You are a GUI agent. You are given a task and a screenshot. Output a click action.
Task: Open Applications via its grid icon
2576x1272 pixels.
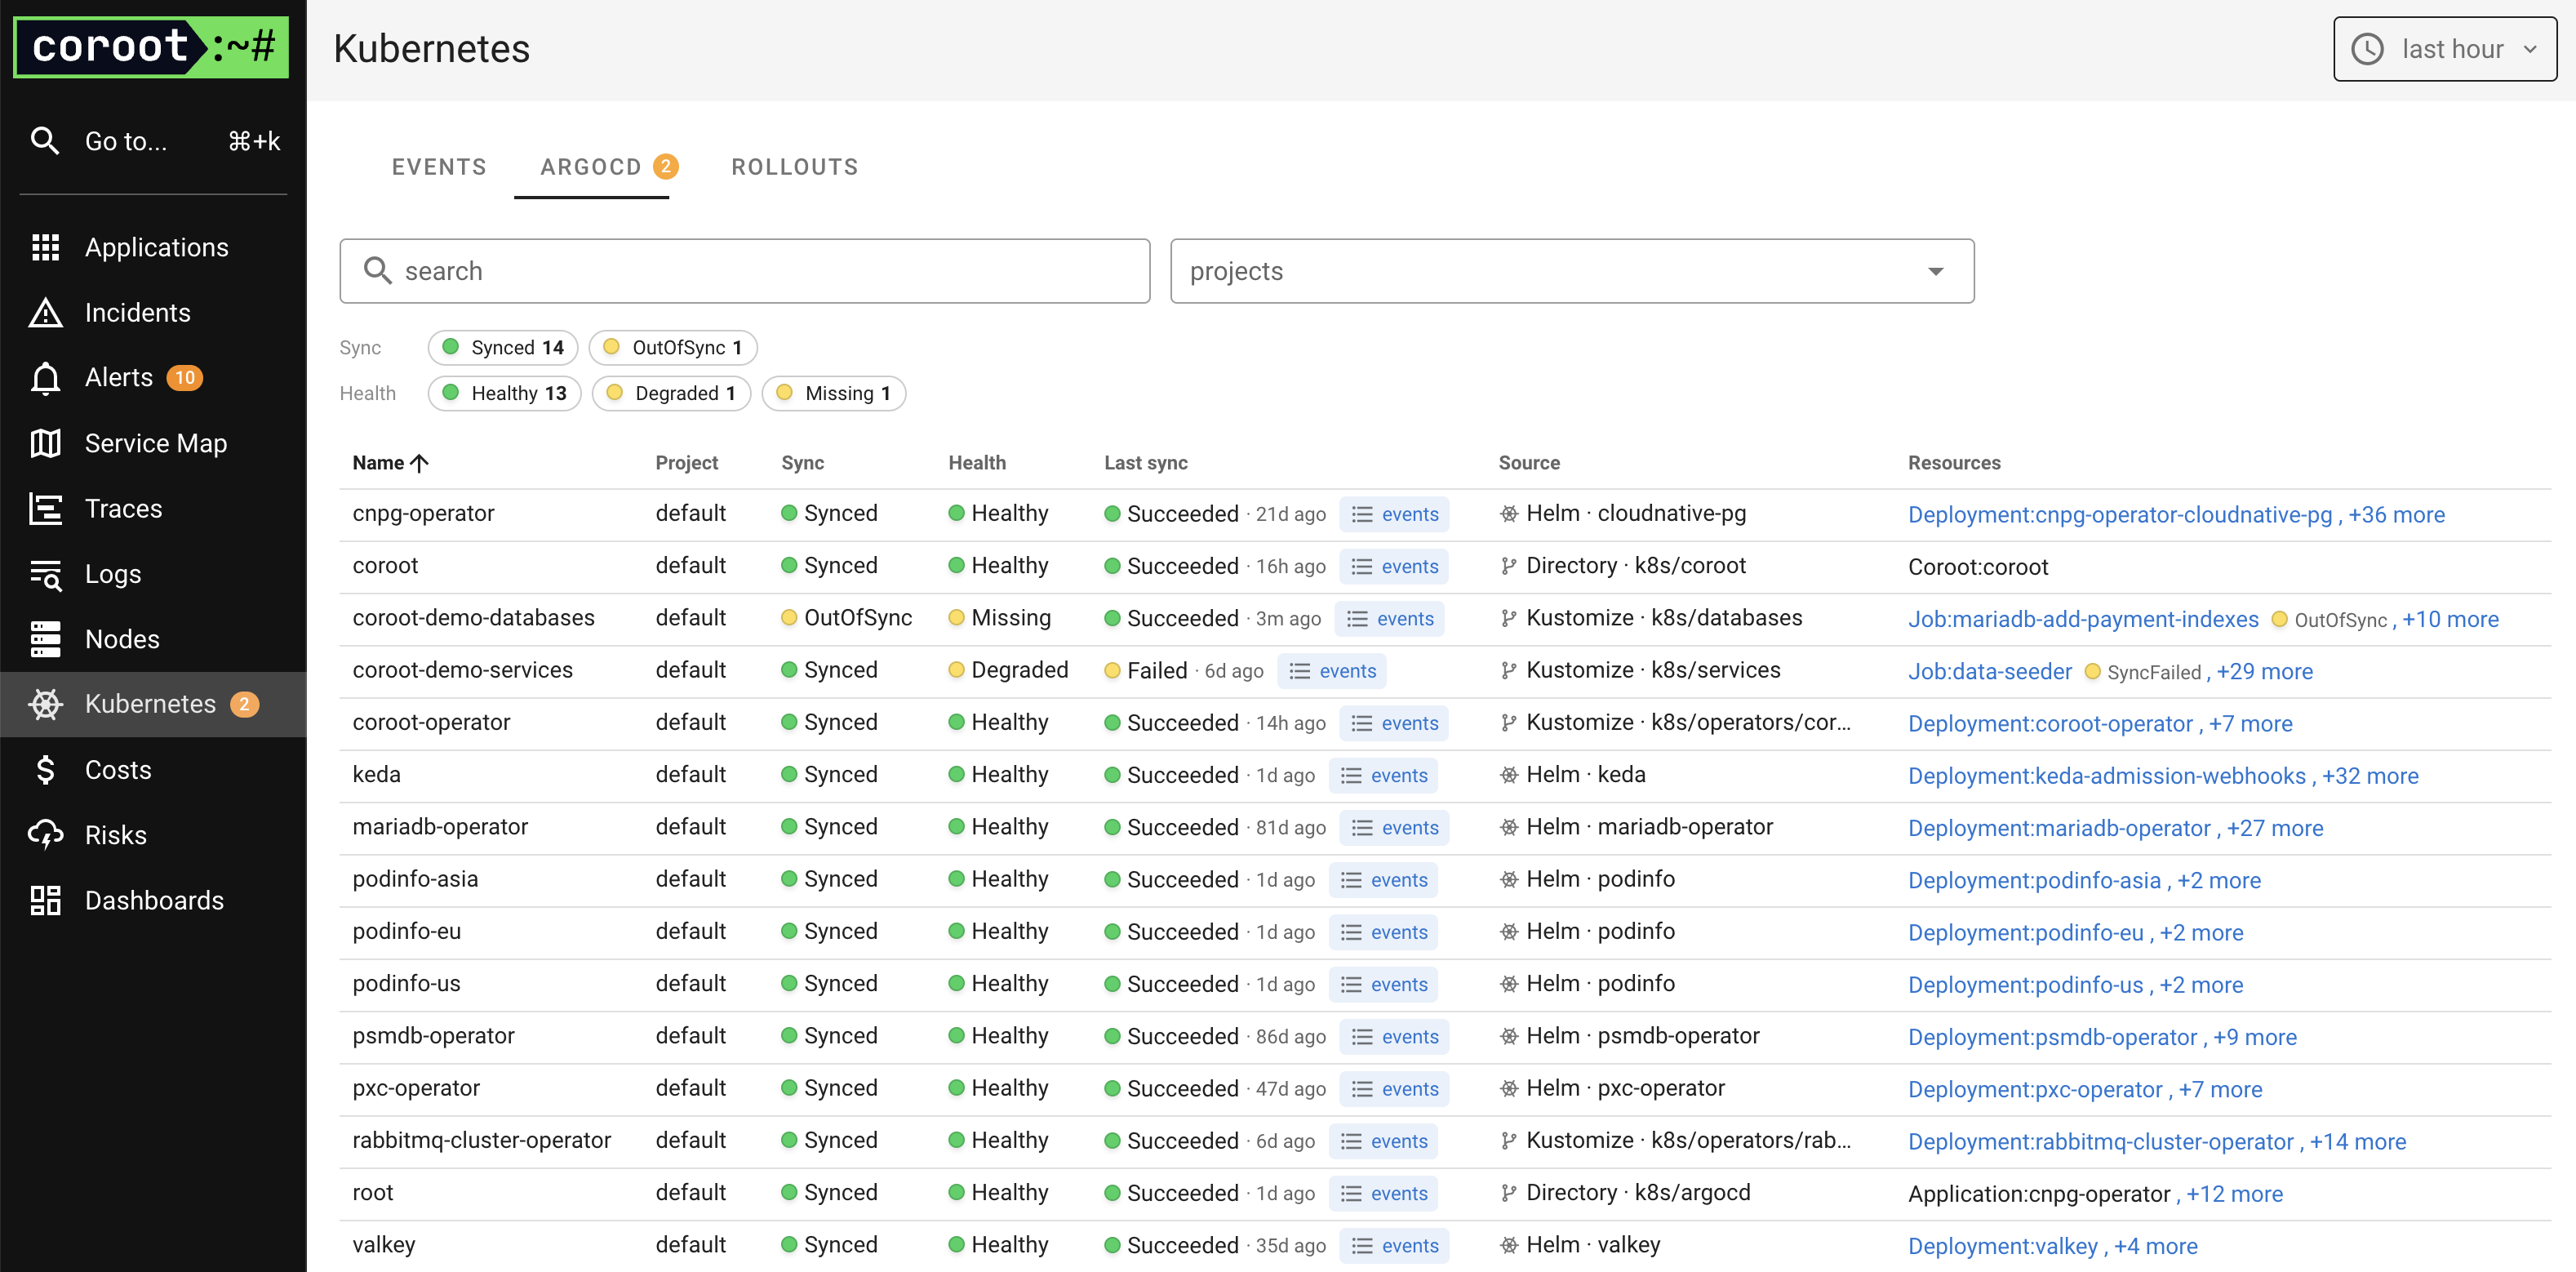pyautogui.click(x=46, y=247)
